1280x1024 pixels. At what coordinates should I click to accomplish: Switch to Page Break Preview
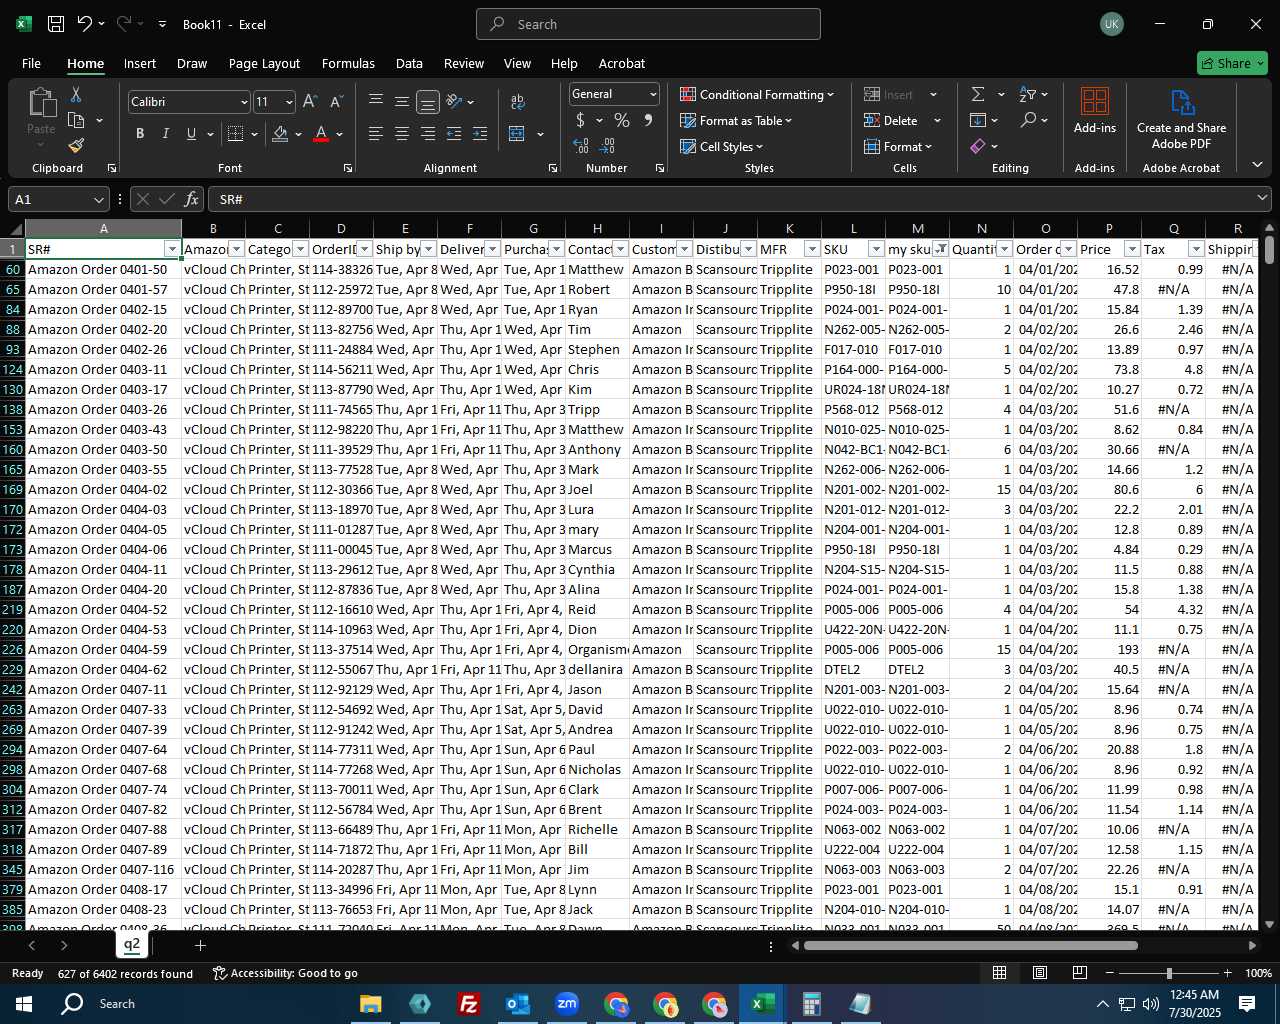click(1080, 973)
